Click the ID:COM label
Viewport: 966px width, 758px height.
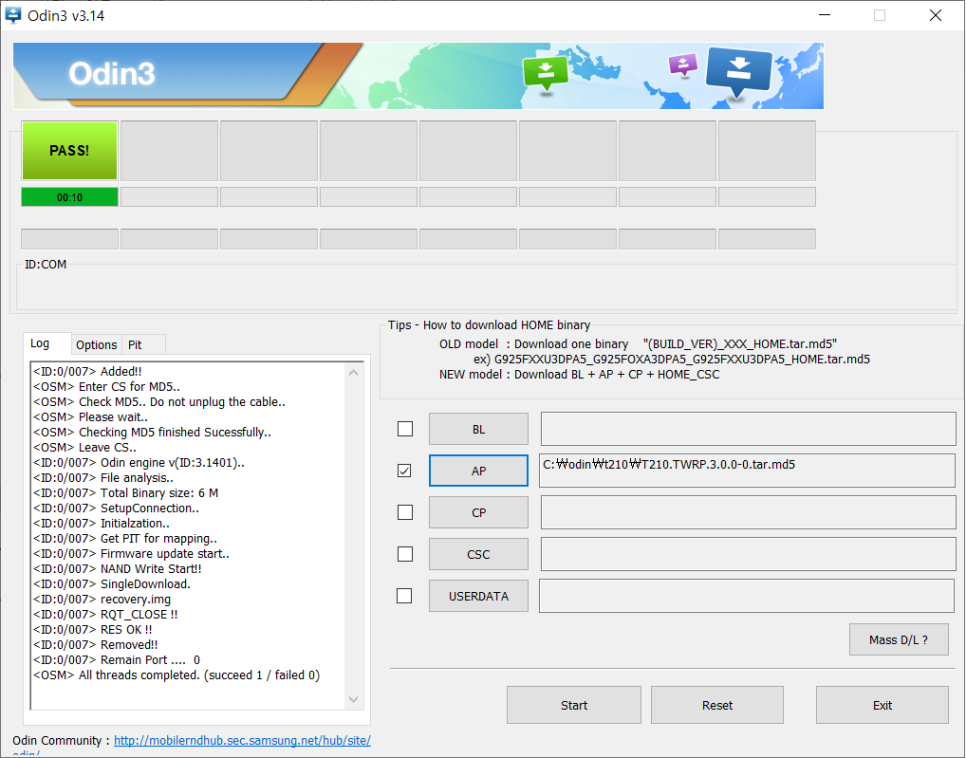(46, 264)
